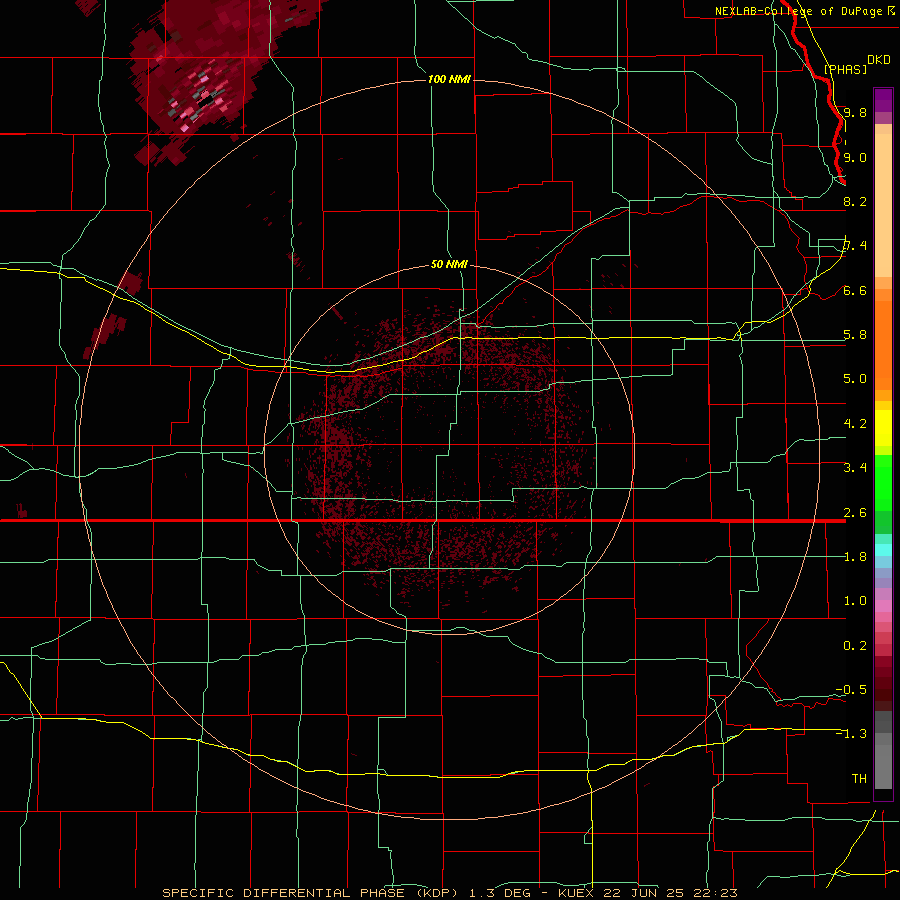The width and height of the screenshot is (900, 900).
Task: Click the [PHAS] units label
Action: tap(845, 69)
